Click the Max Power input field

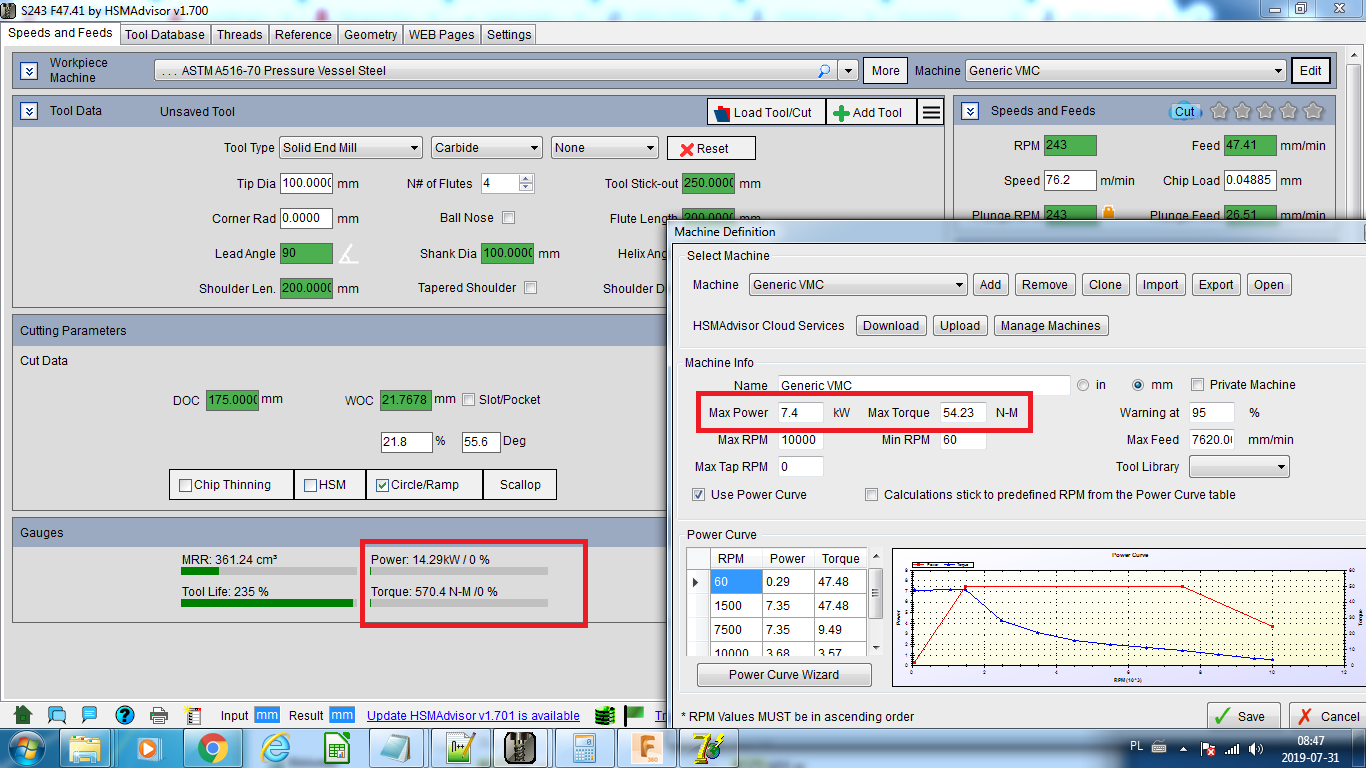(799, 413)
